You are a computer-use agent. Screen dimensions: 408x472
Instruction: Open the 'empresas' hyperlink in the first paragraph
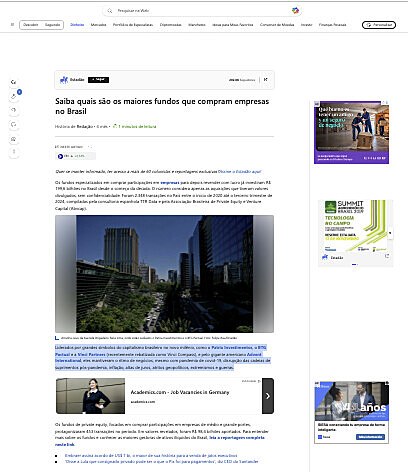click(x=170, y=182)
